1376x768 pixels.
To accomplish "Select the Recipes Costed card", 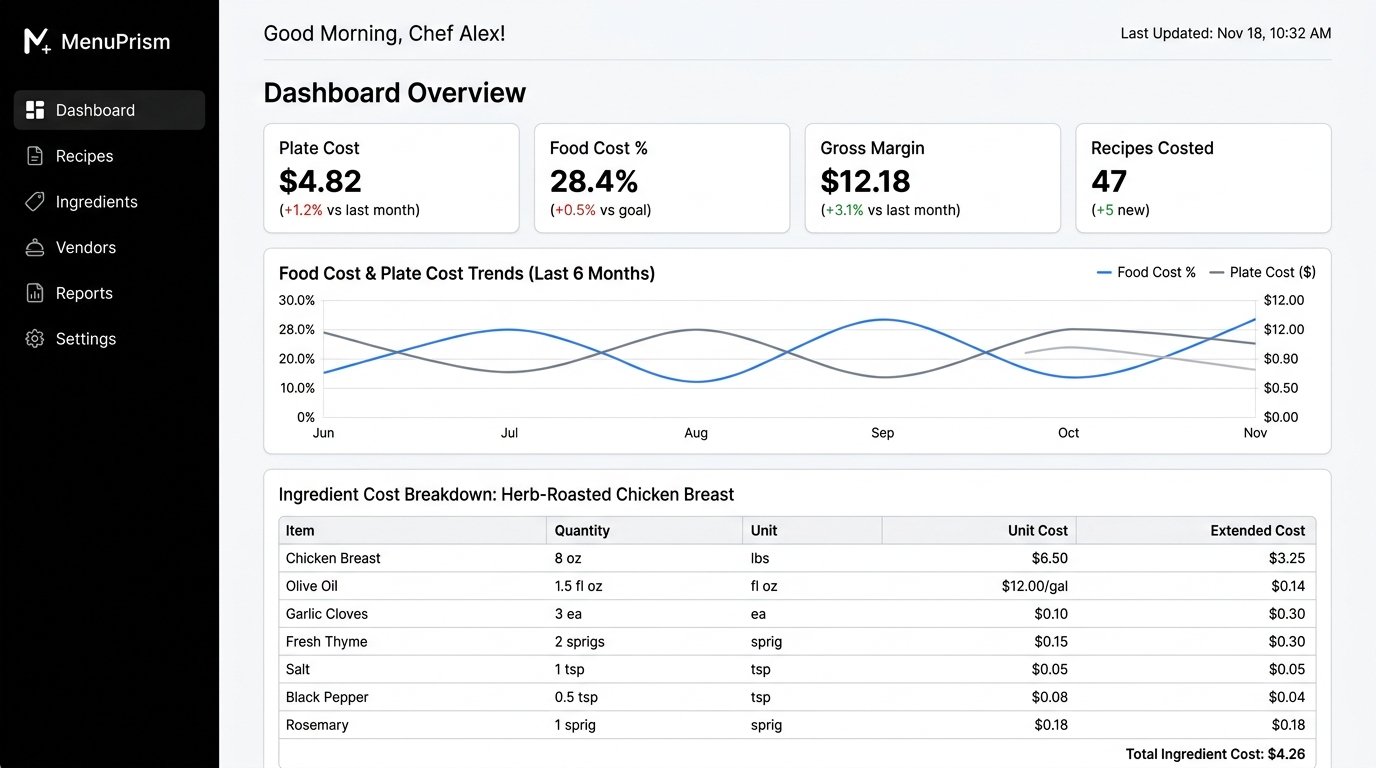I will tap(1203, 178).
